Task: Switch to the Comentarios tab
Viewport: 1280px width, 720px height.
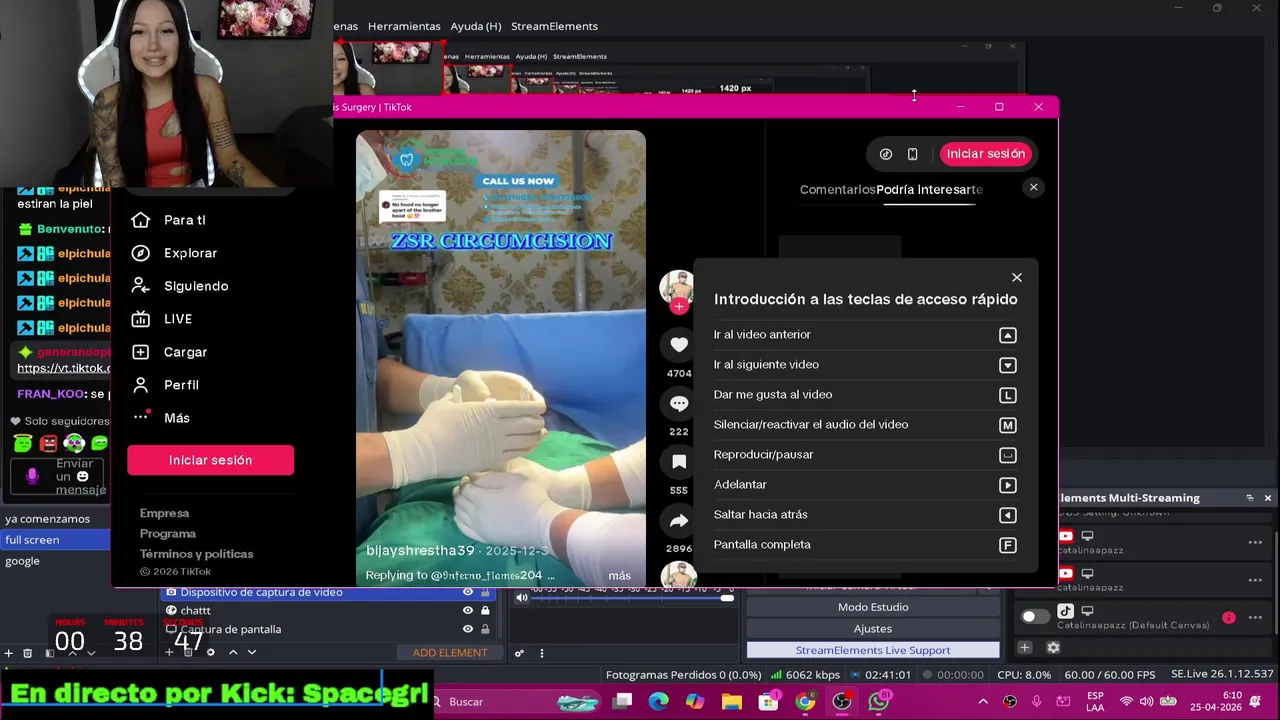Action: coord(837,190)
